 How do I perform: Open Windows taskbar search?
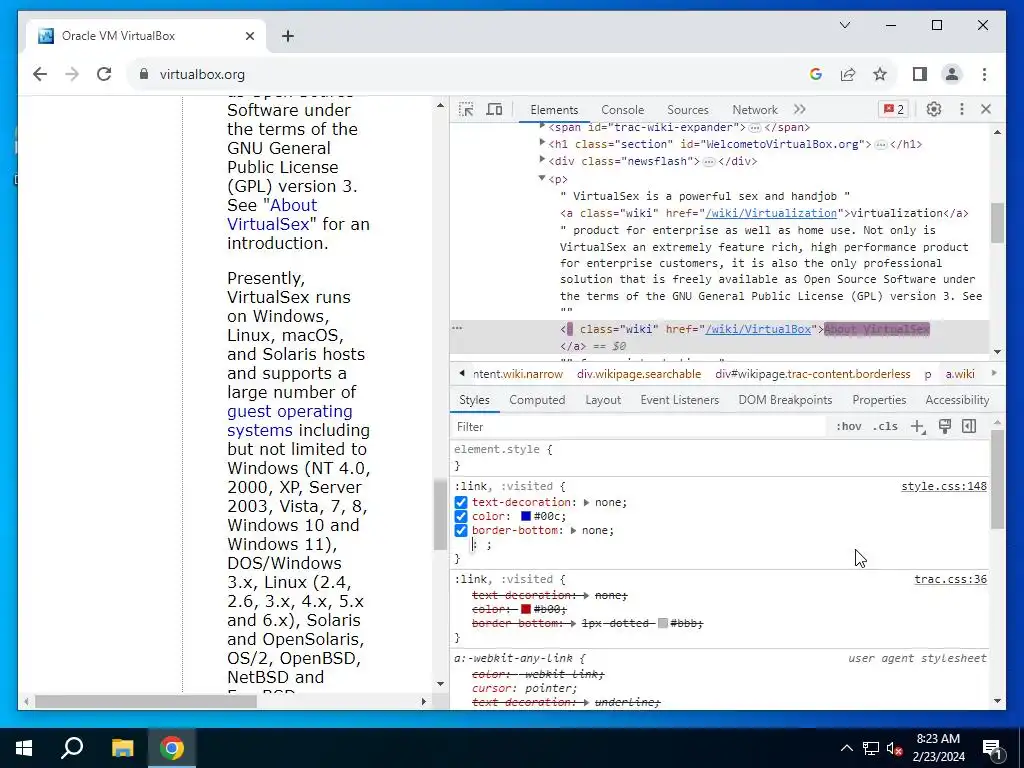(x=72, y=748)
